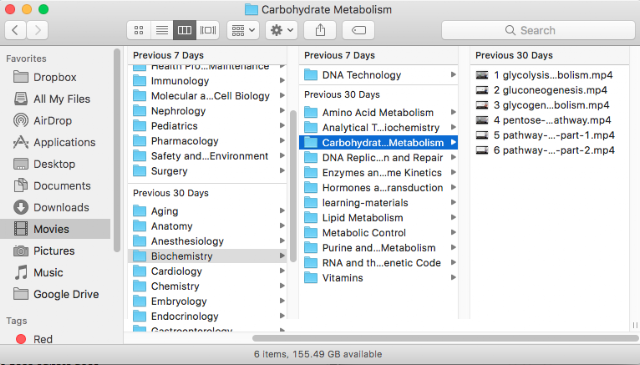This screenshot has width=640, height=365.
Task: Expand the Analytical Biochemistry folder arrow
Action: pos(453,127)
